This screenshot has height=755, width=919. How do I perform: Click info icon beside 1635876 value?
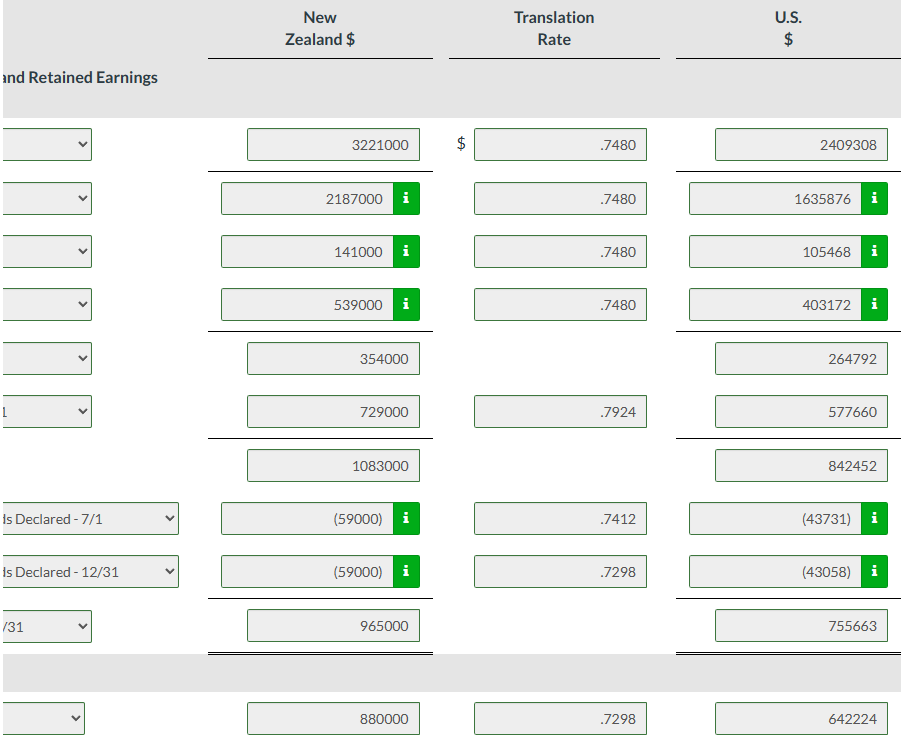coord(874,199)
